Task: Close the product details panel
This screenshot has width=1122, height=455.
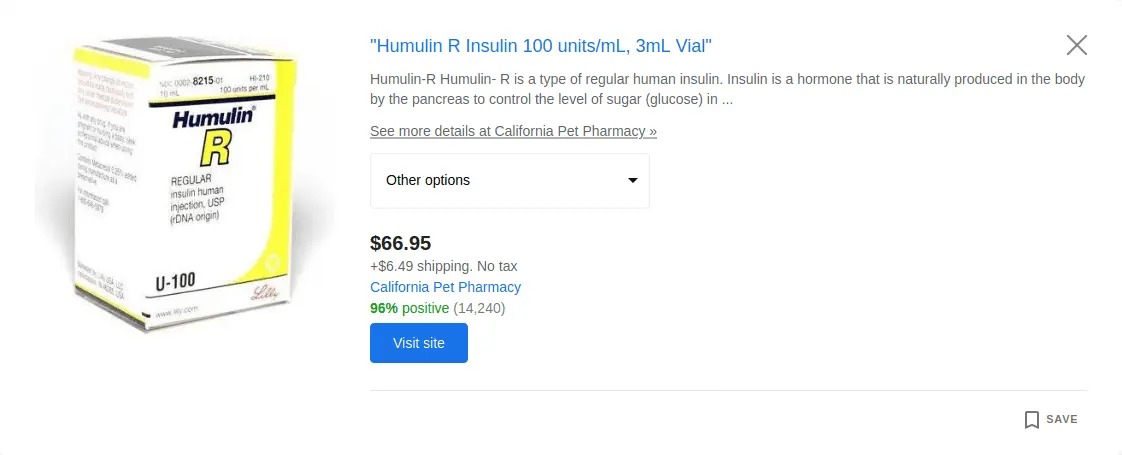Action: pos(1076,45)
